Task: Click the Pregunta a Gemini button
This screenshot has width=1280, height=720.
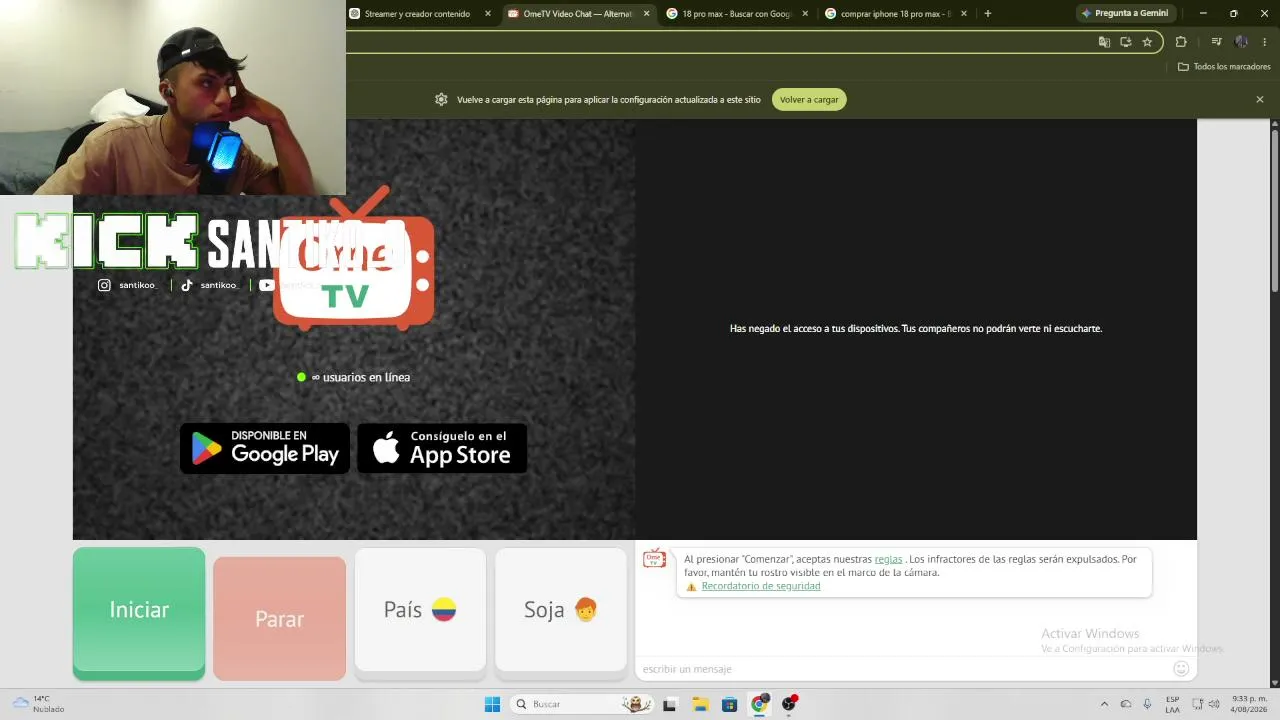Action: pos(1125,14)
